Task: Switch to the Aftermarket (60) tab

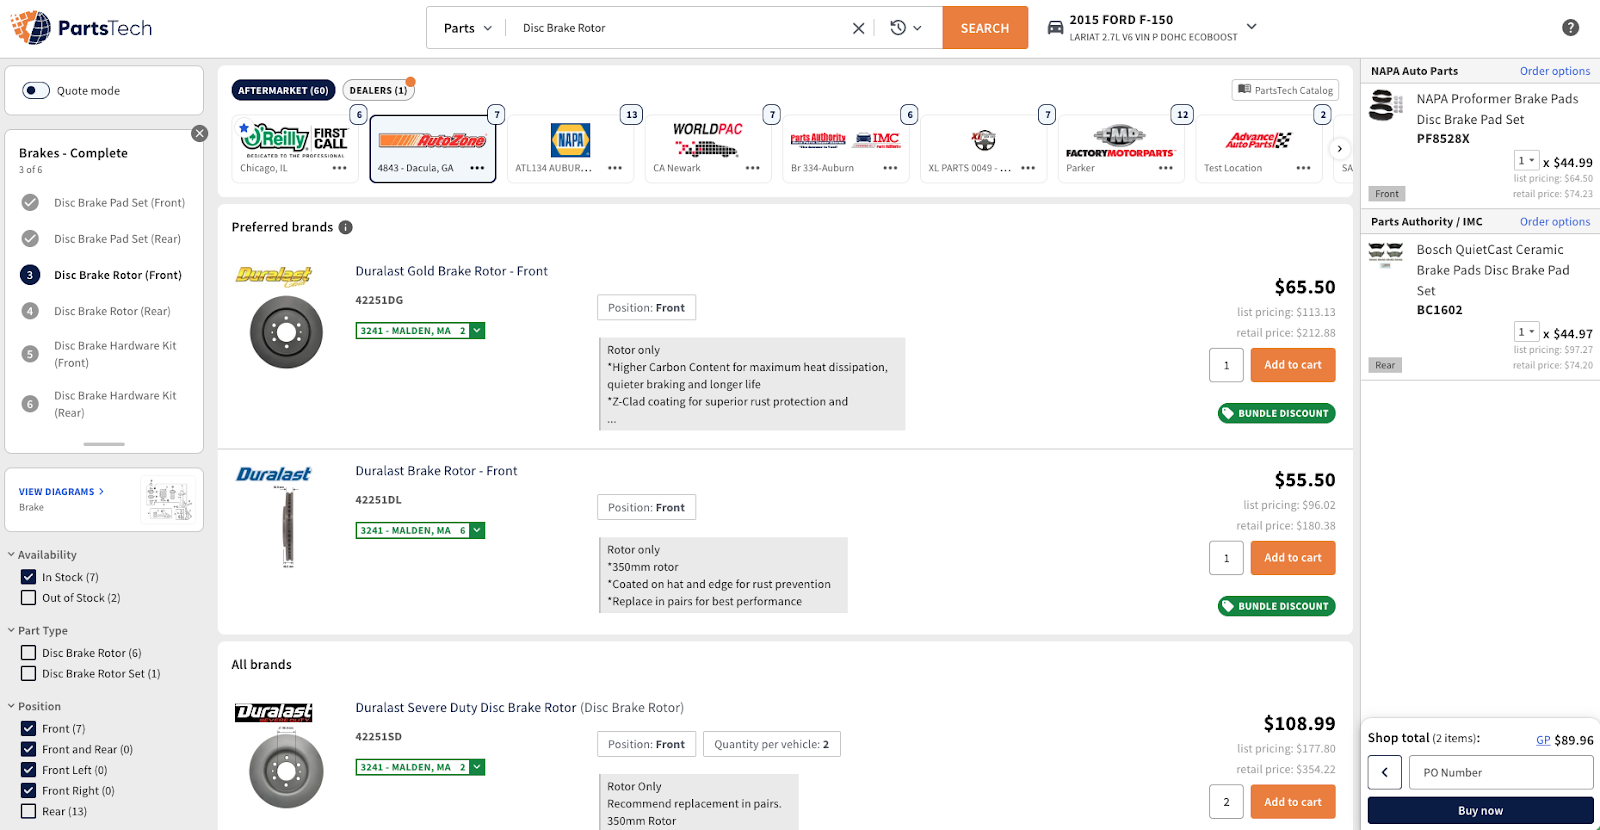Action: tap(283, 90)
